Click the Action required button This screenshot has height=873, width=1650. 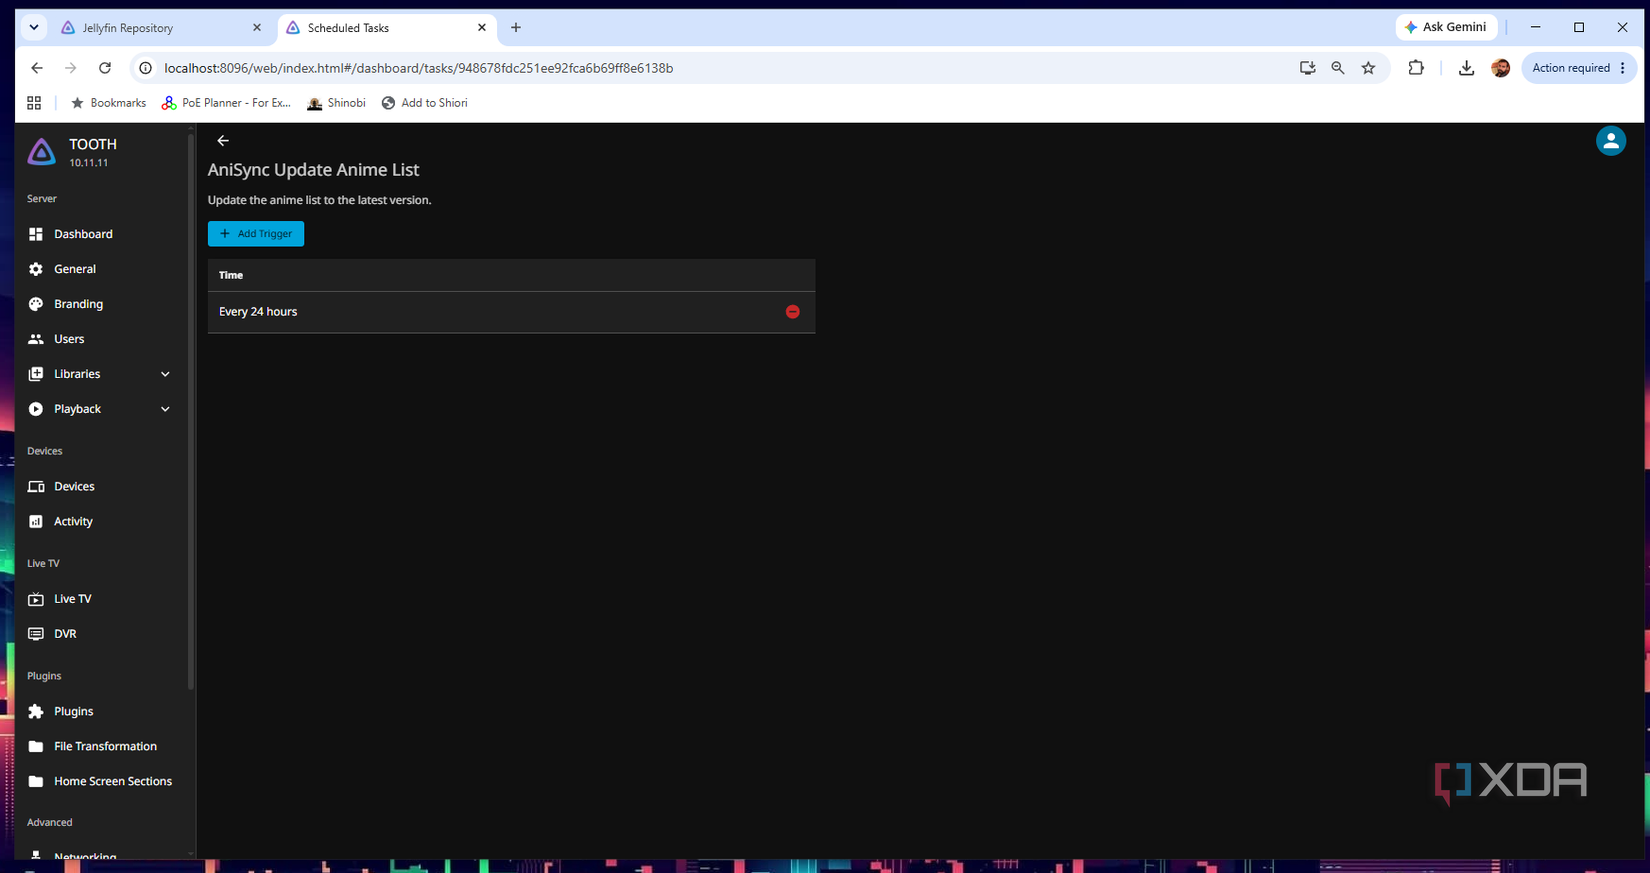(x=1579, y=68)
